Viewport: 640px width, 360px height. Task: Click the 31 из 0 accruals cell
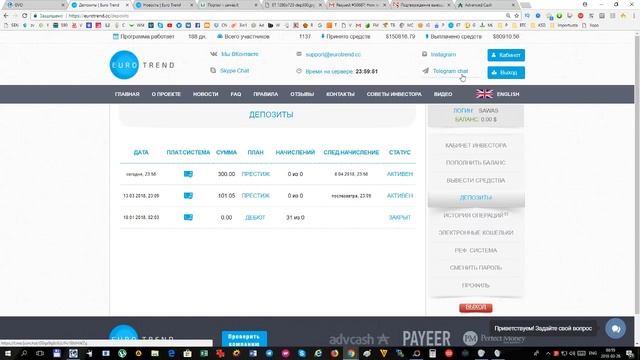coord(295,218)
